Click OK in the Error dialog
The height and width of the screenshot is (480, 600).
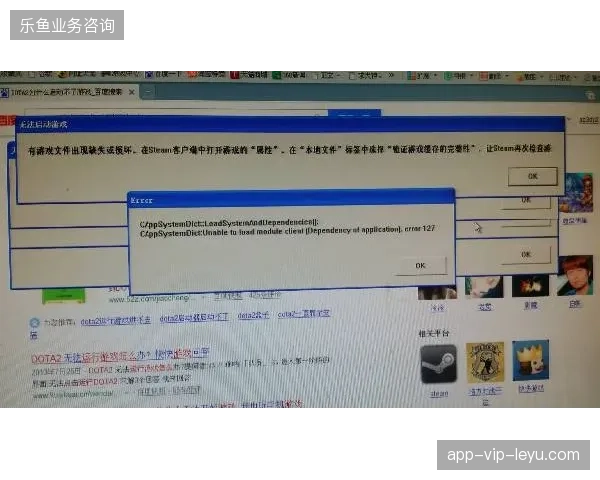(x=421, y=265)
